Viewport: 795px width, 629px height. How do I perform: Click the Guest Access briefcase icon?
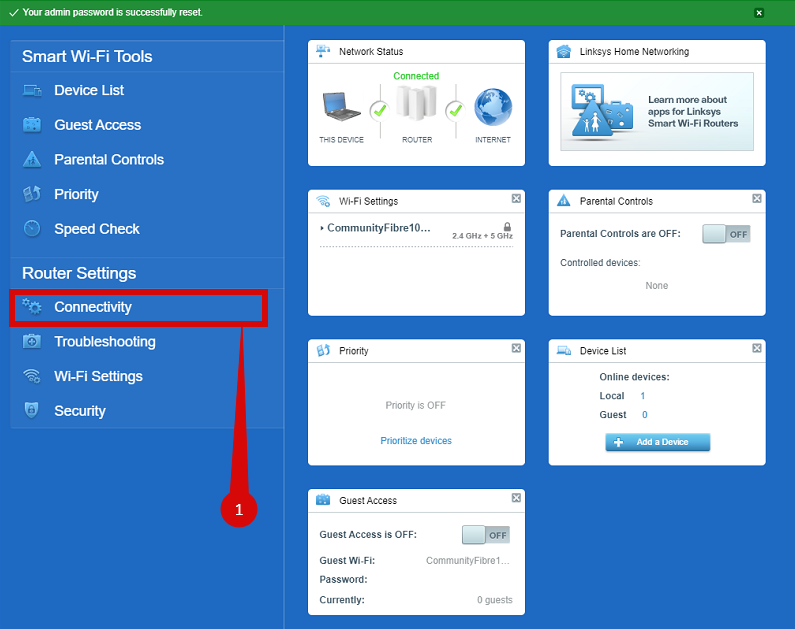(32, 125)
